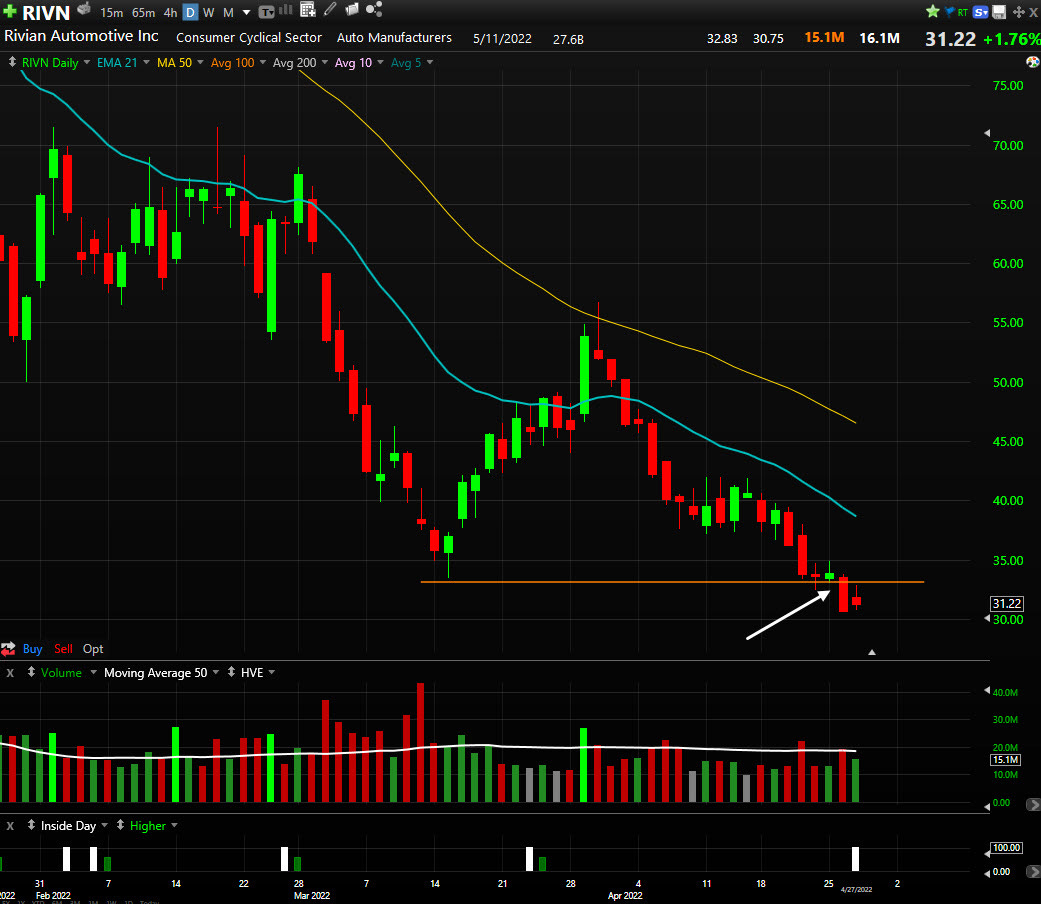Click resize arrows beside RIVN Daily
Image resolution: width=1041 pixels, height=904 pixels.
(12, 62)
